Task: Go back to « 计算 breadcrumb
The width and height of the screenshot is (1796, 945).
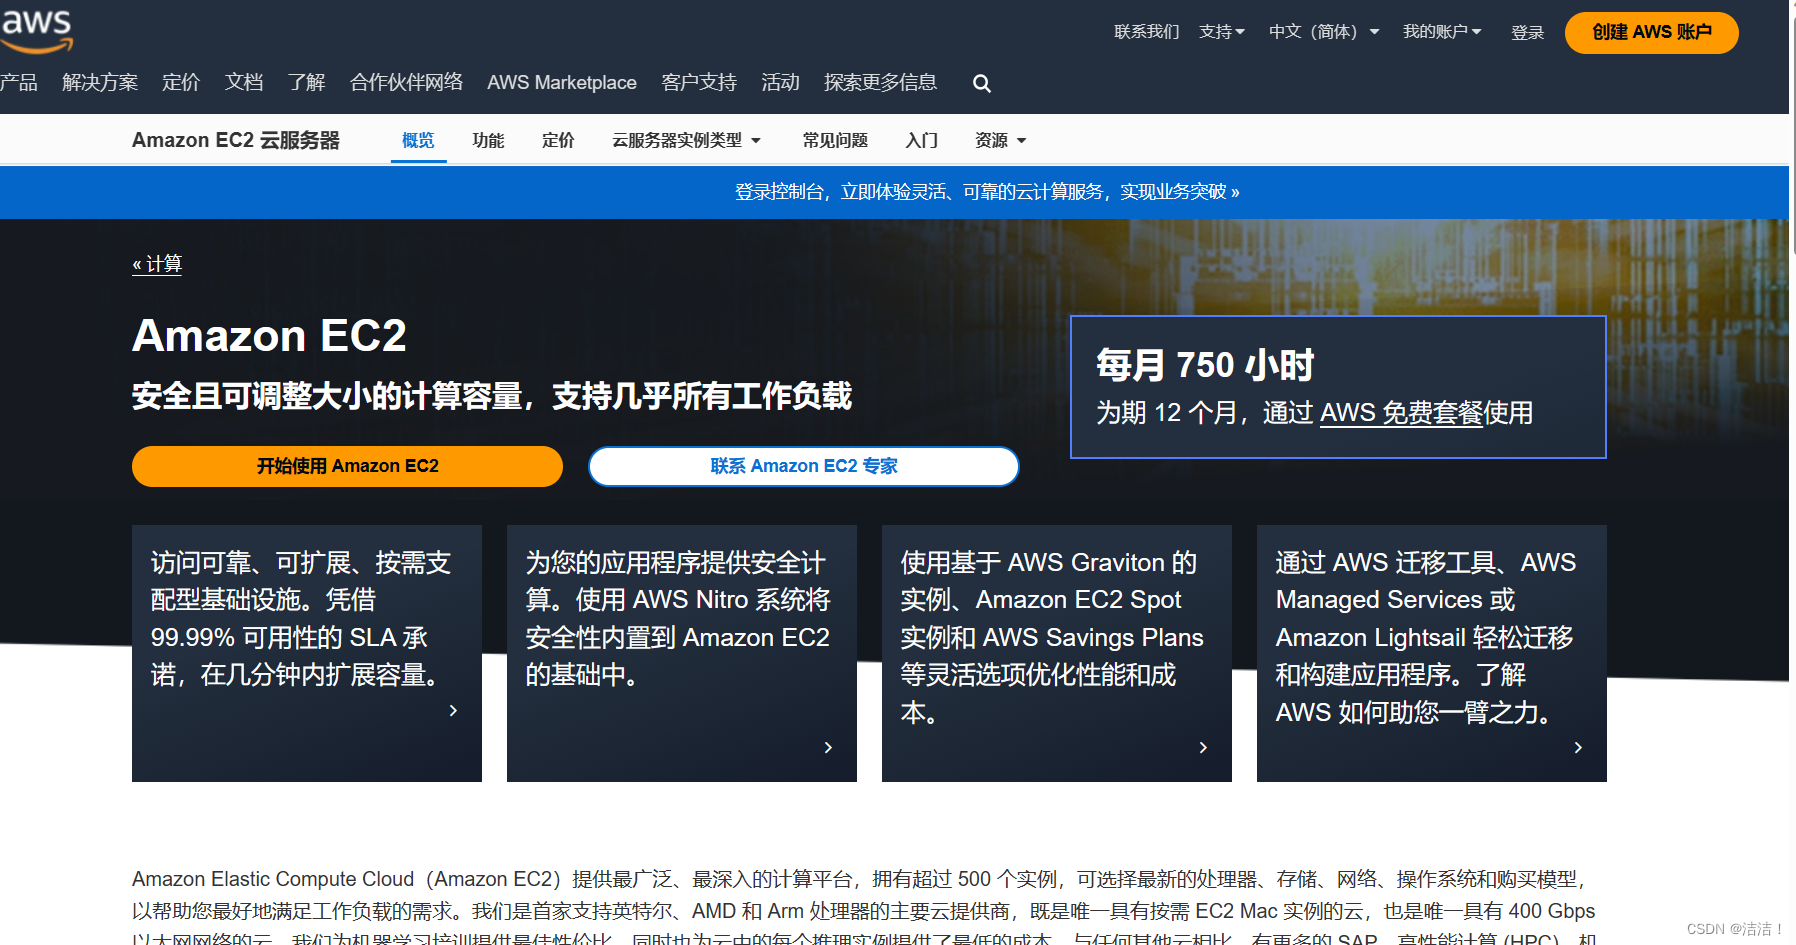Action: pyautogui.click(x=157, y=264)
